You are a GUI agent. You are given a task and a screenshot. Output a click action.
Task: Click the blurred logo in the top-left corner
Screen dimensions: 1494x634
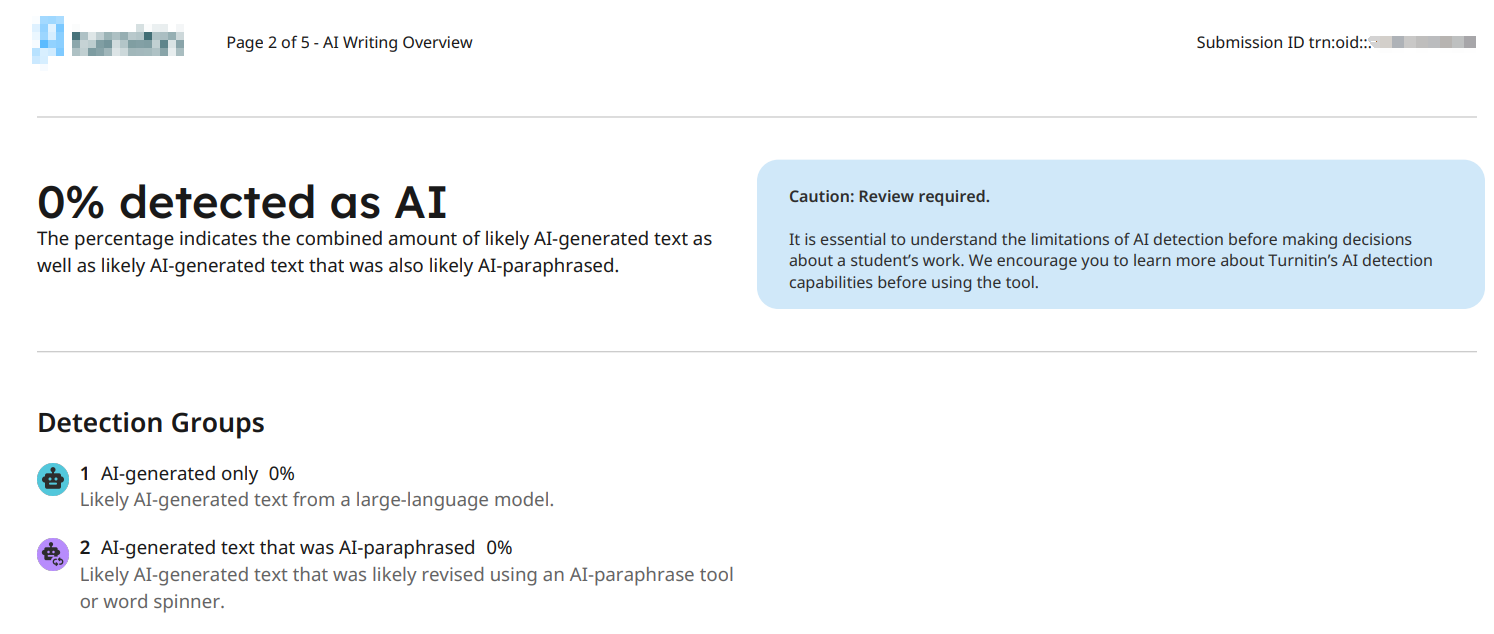pos(109,42)
